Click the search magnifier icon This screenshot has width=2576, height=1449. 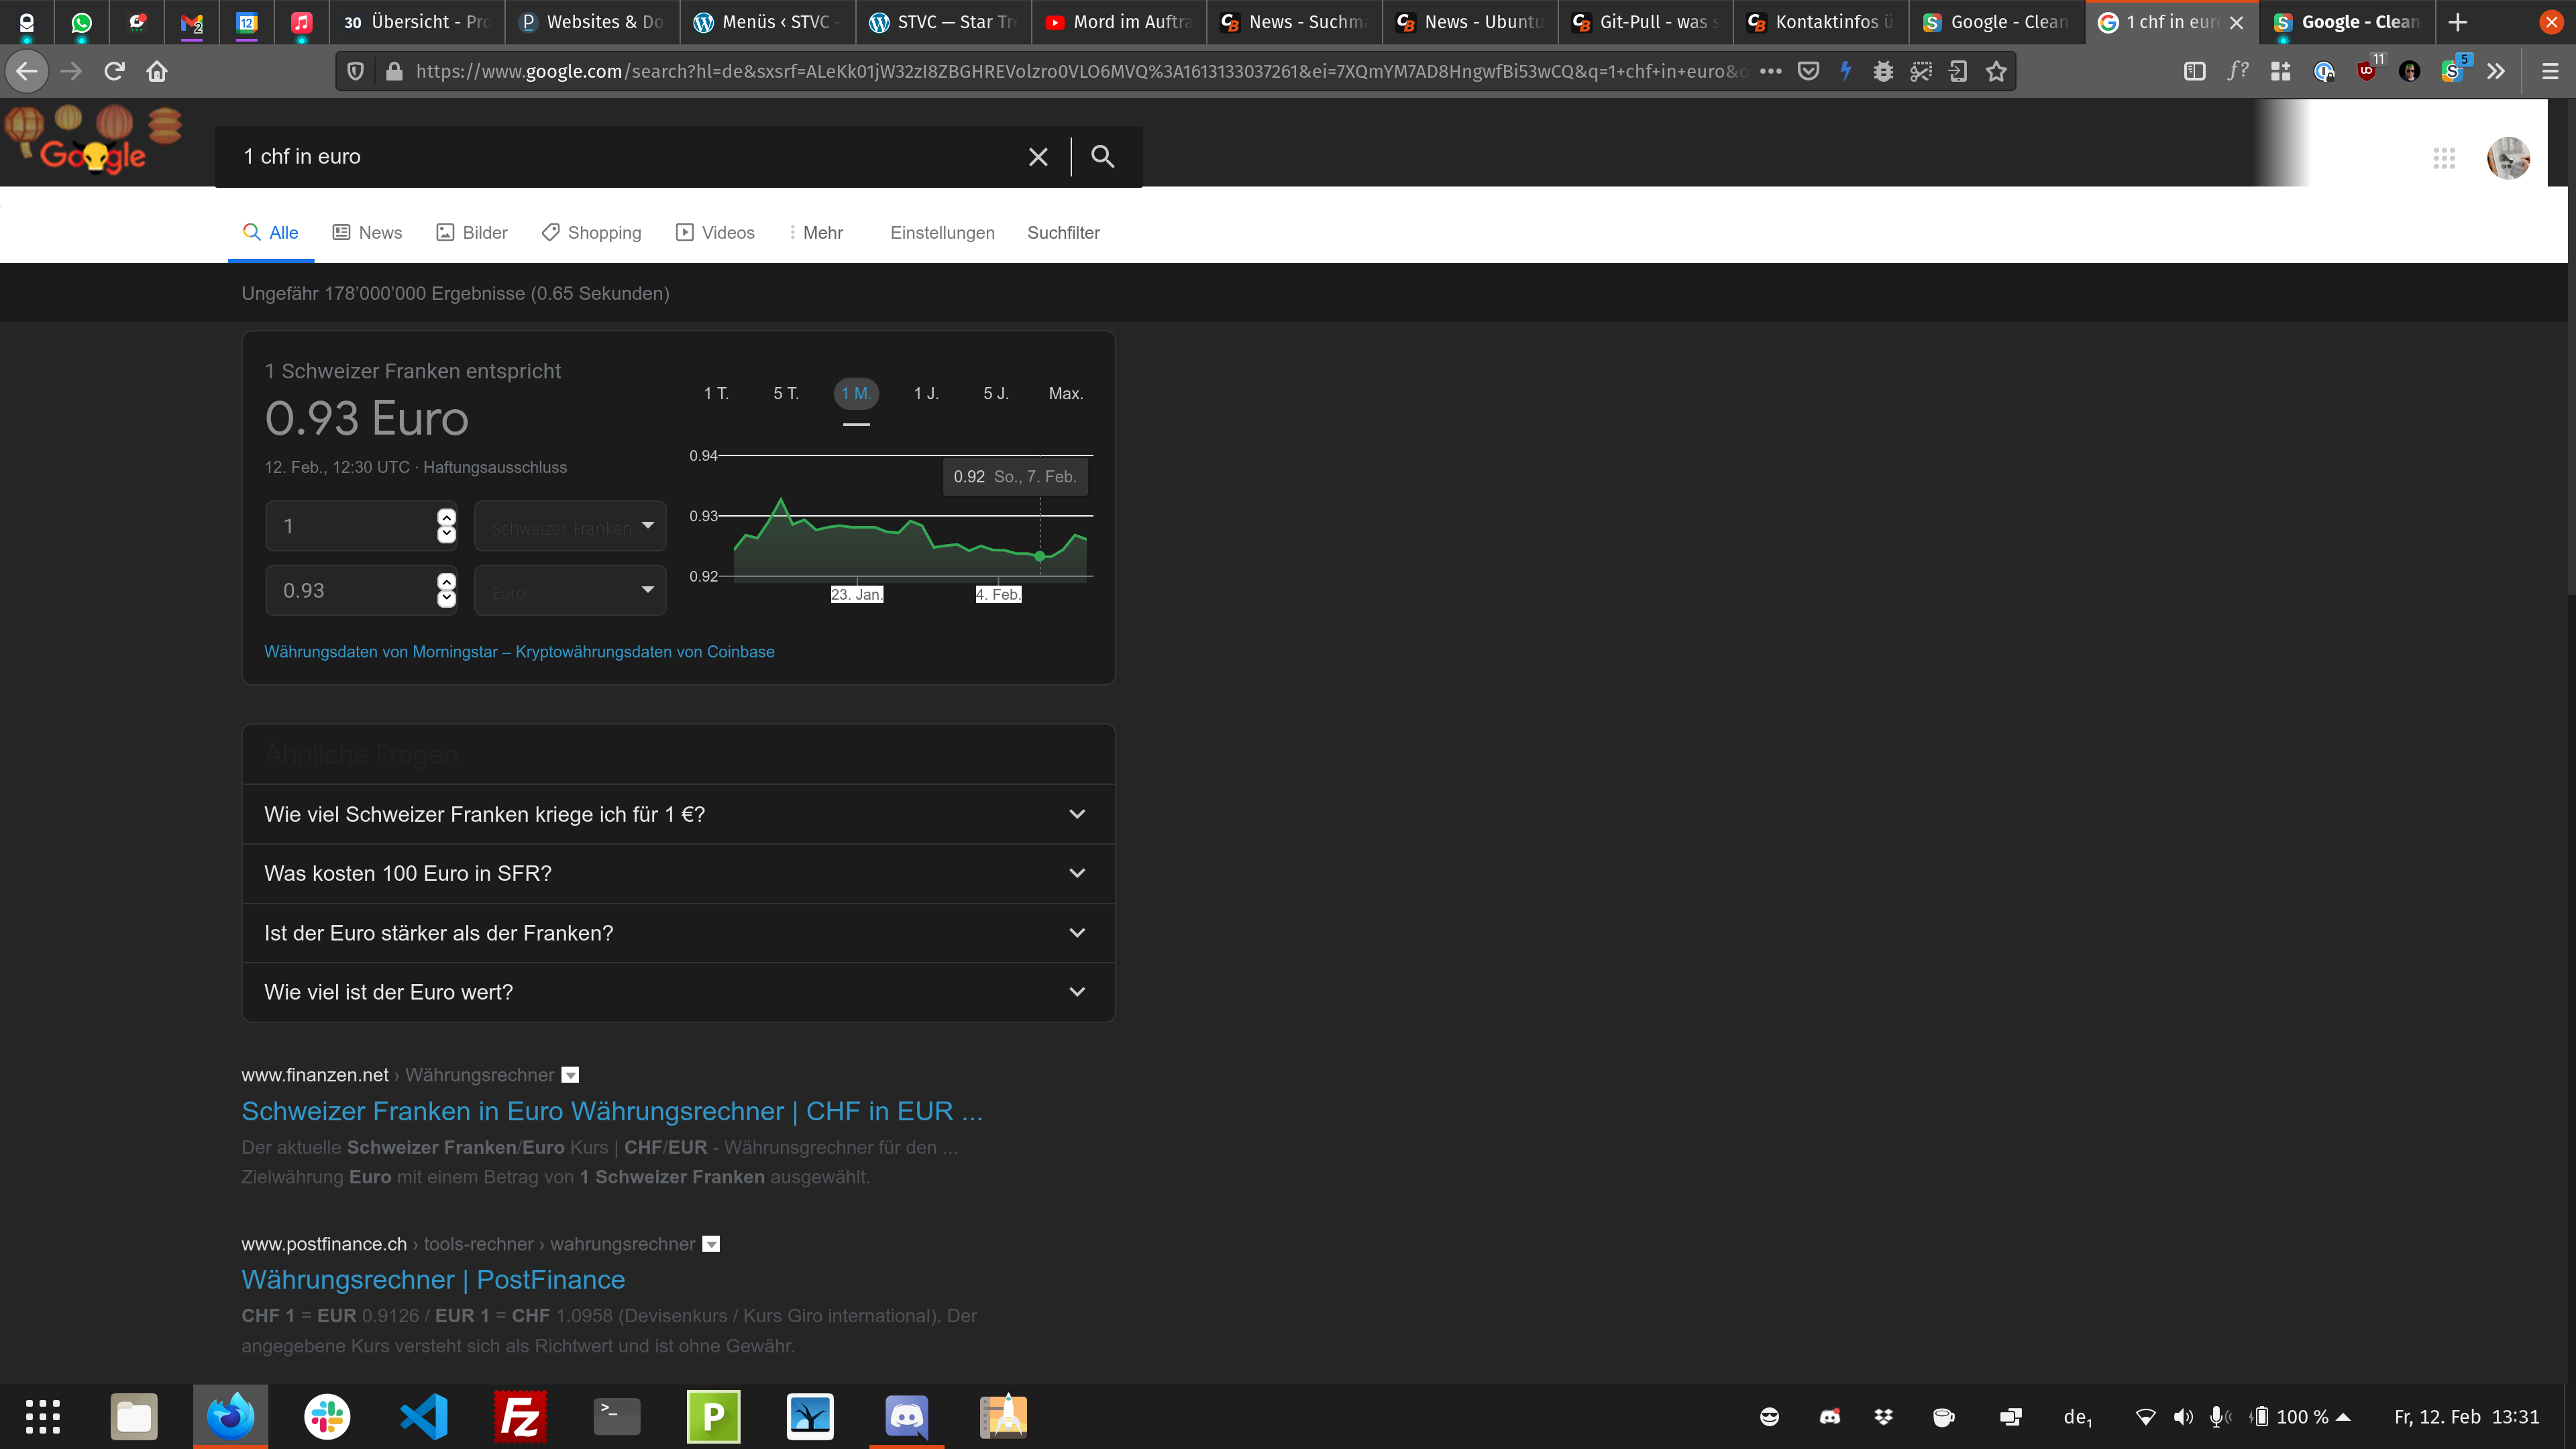tap(1102, 156)
